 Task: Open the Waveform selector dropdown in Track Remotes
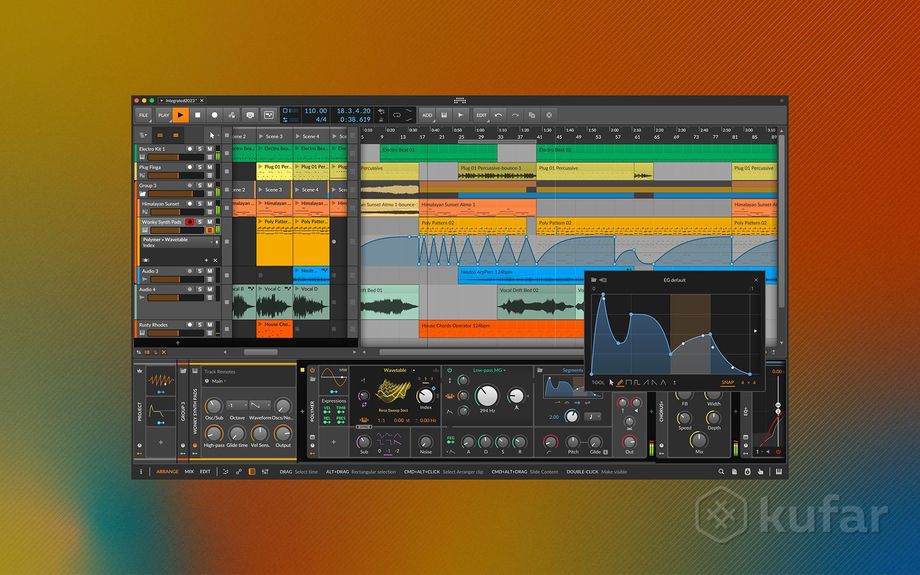pos(260,405)
